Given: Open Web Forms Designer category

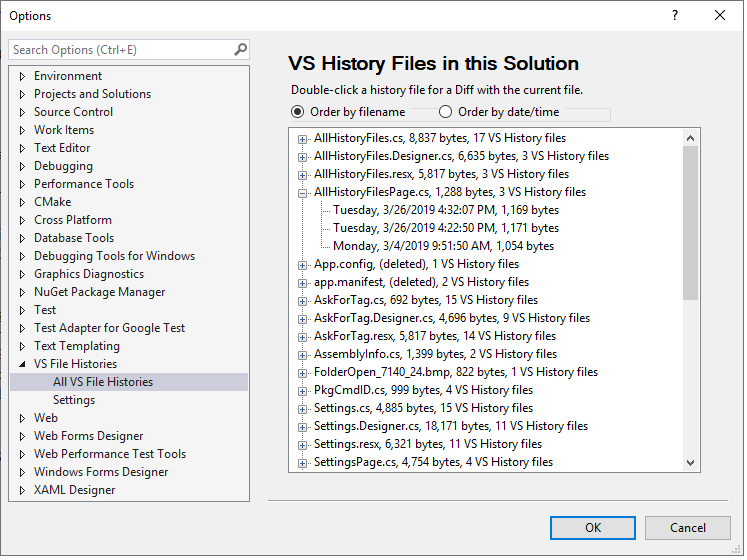Looking at the screenshot, I should coord(88,436).
